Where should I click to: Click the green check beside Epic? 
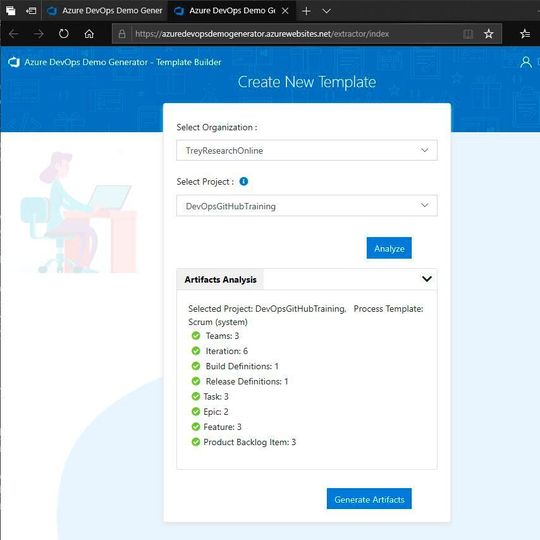(x=196, y=412)
